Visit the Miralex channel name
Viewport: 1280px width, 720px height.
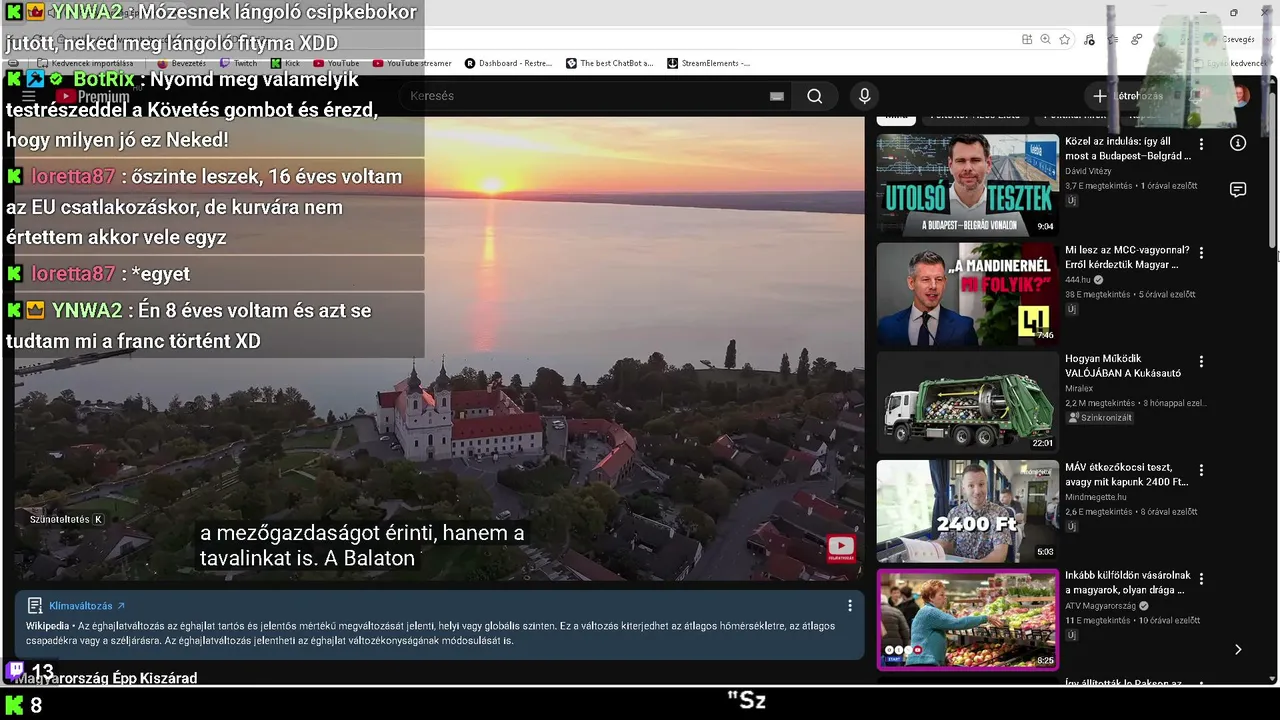[x=1081, y=388]
